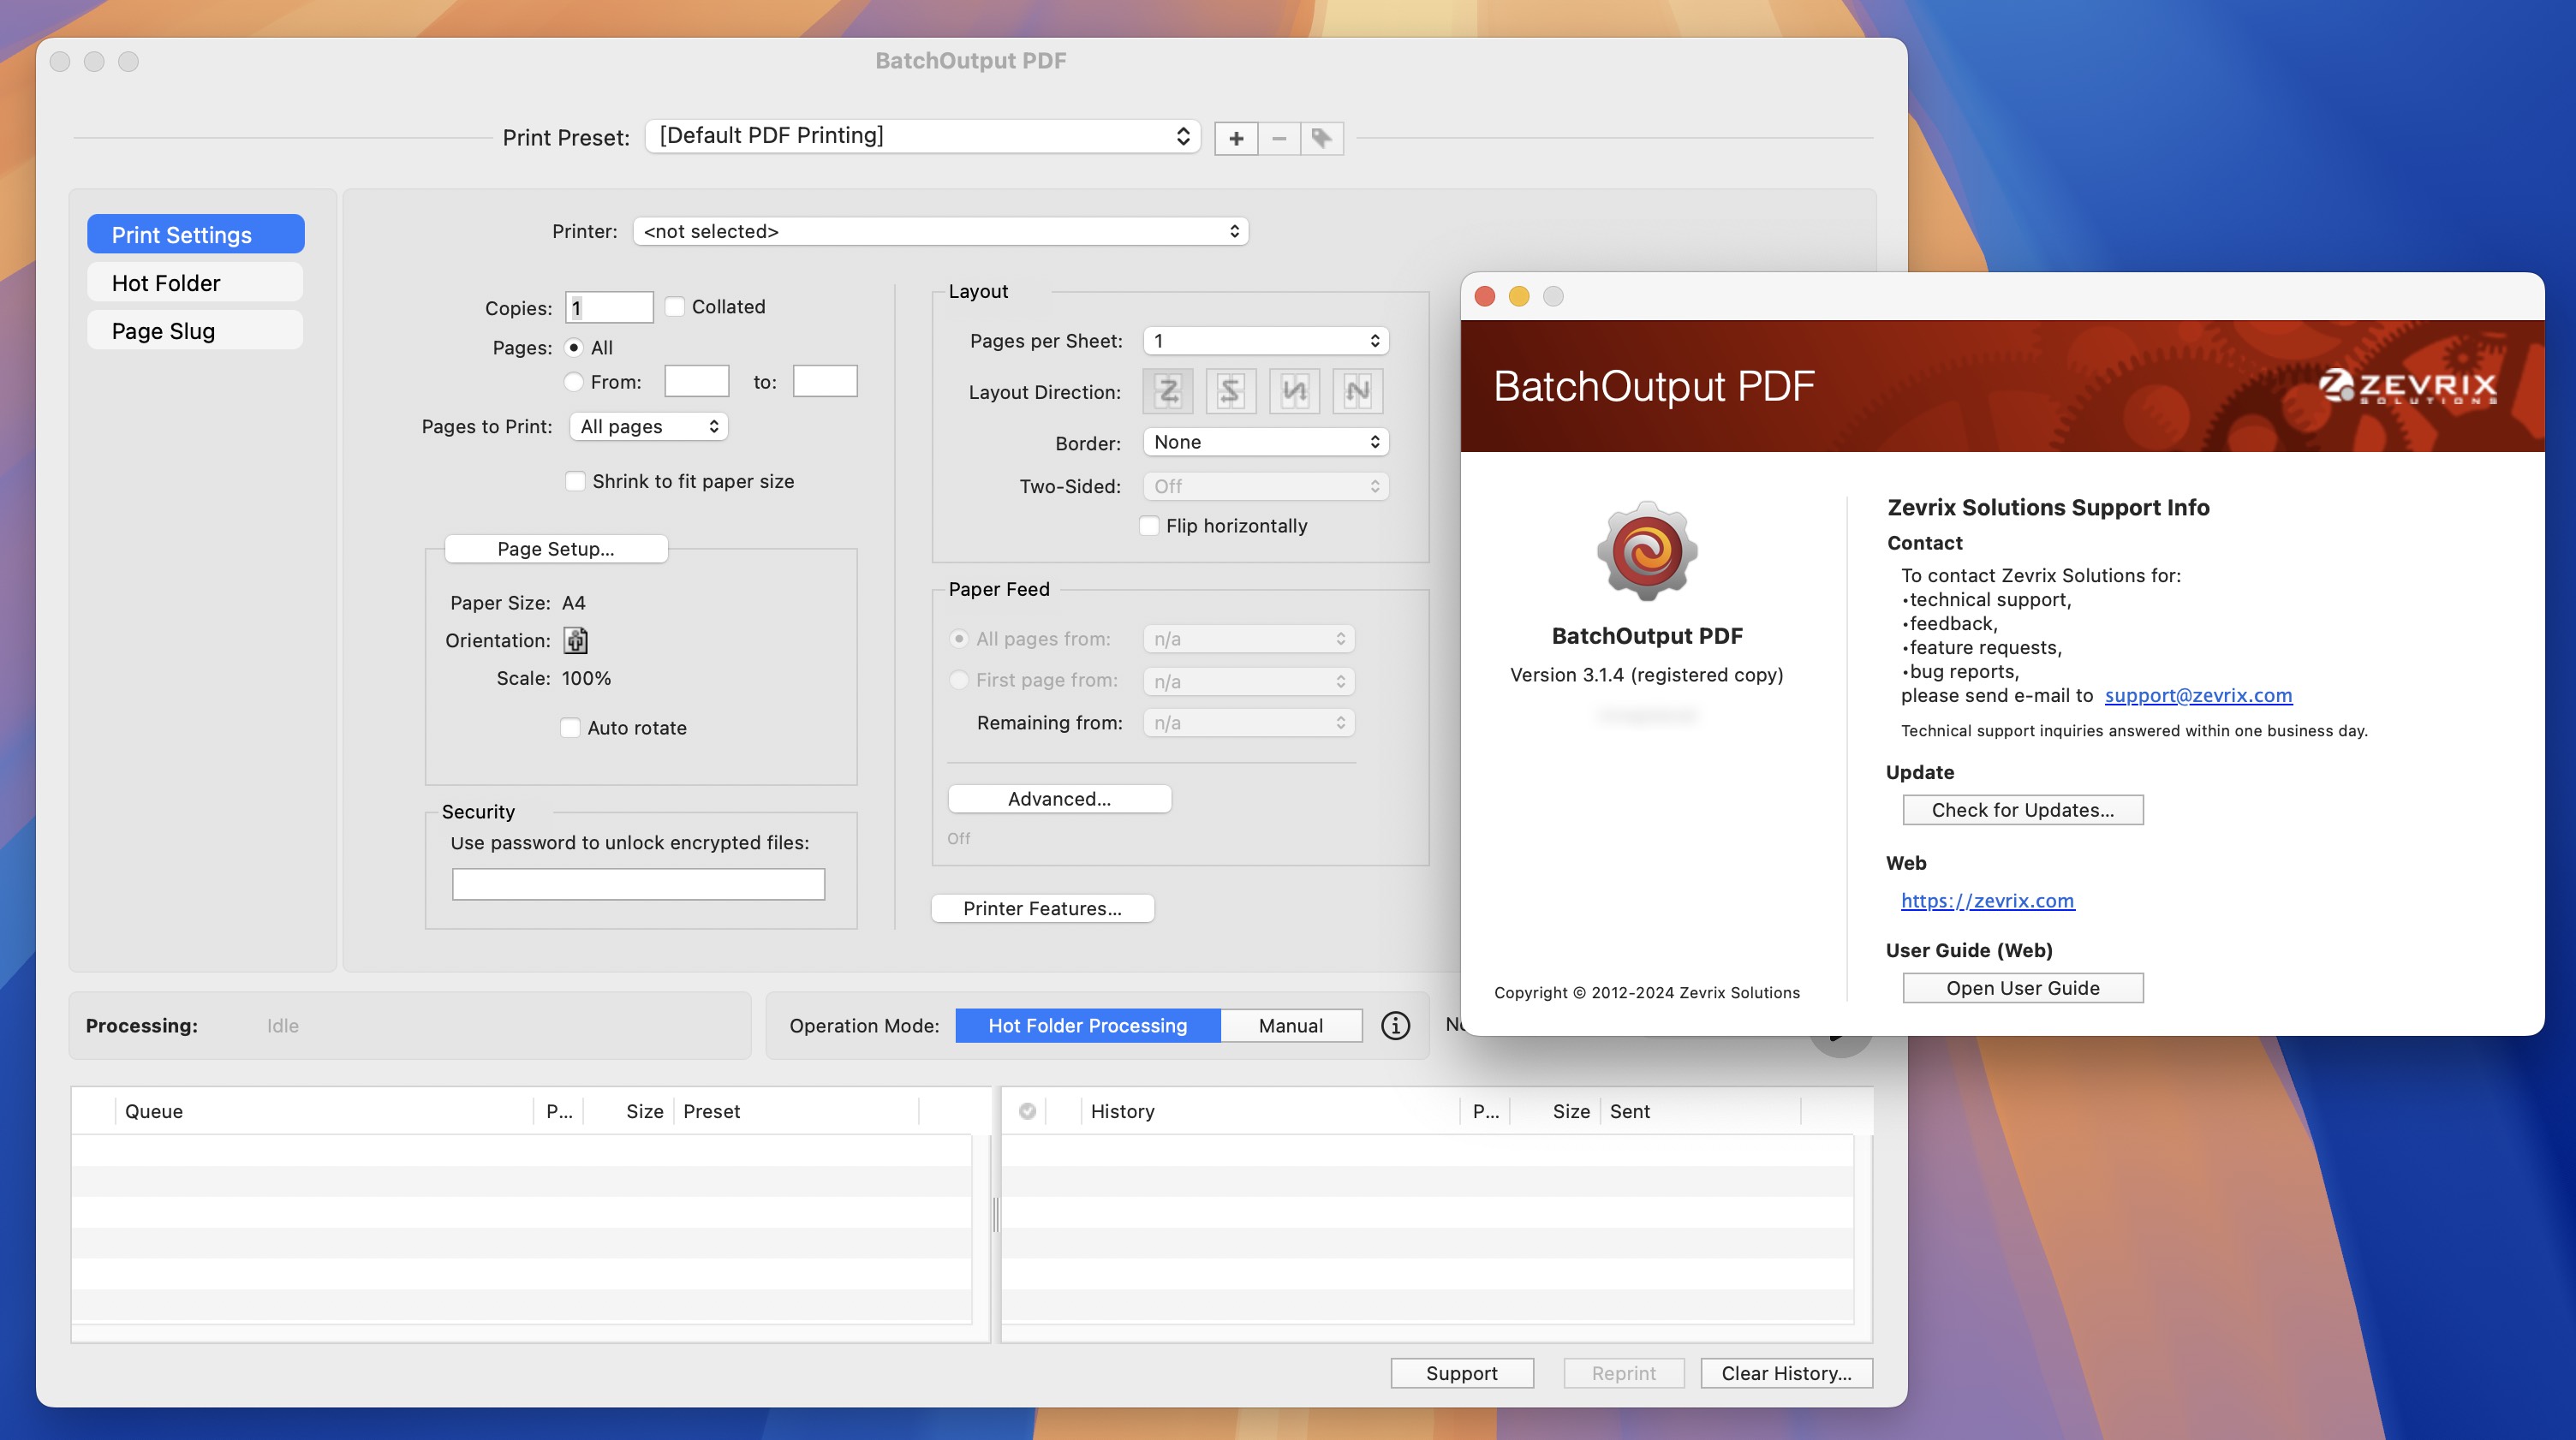Click the portrait orientation icon

tap(575, 640)
